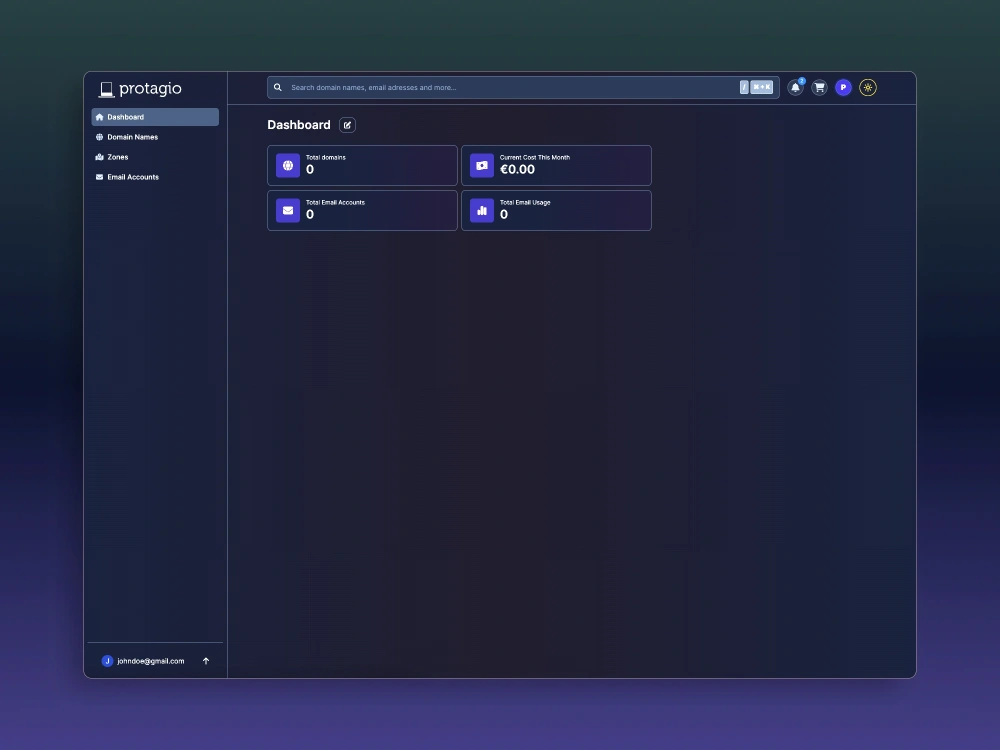This screenshot has width=1000, height=750.
Task: Click the Total domains globe icon
Action: [288, 166]
